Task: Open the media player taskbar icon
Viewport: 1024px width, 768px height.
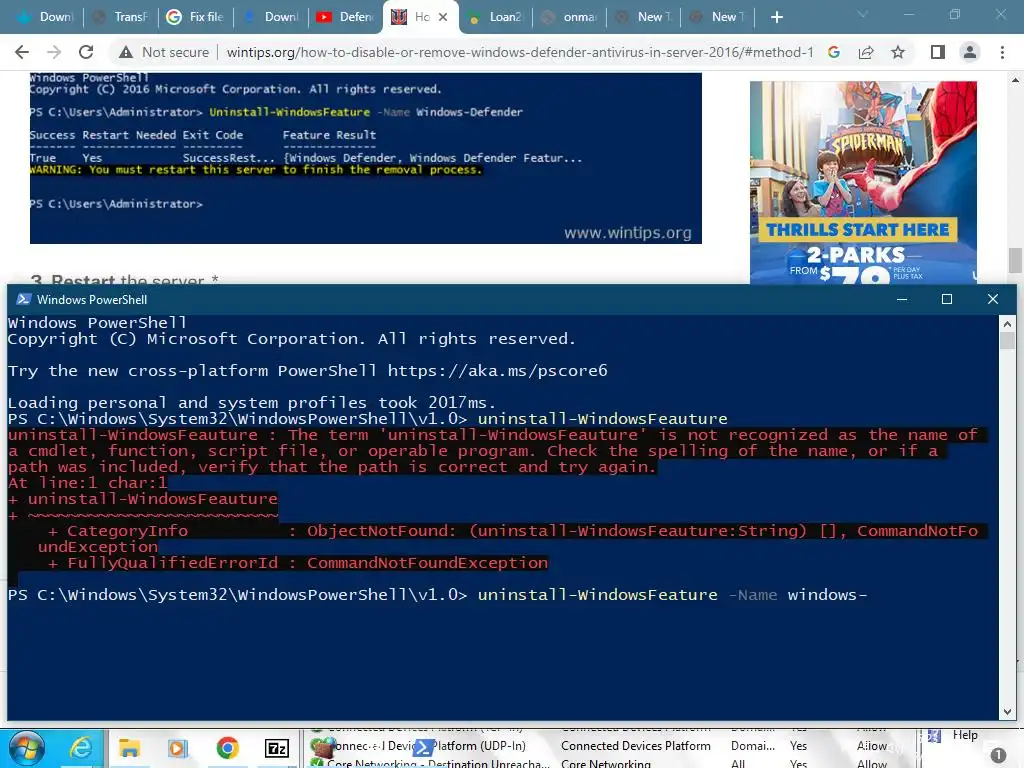Action: tap(178, 748)
